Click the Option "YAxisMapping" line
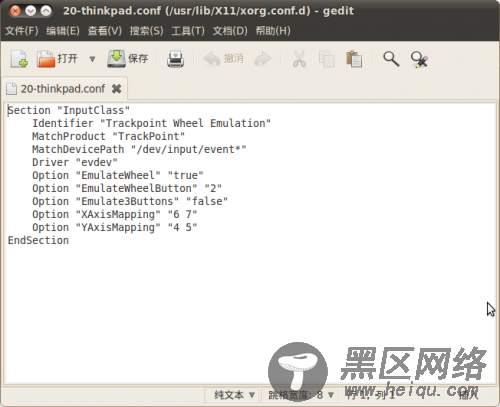The width and height of the screenshot is (500, 407). (x=115, y=227)
